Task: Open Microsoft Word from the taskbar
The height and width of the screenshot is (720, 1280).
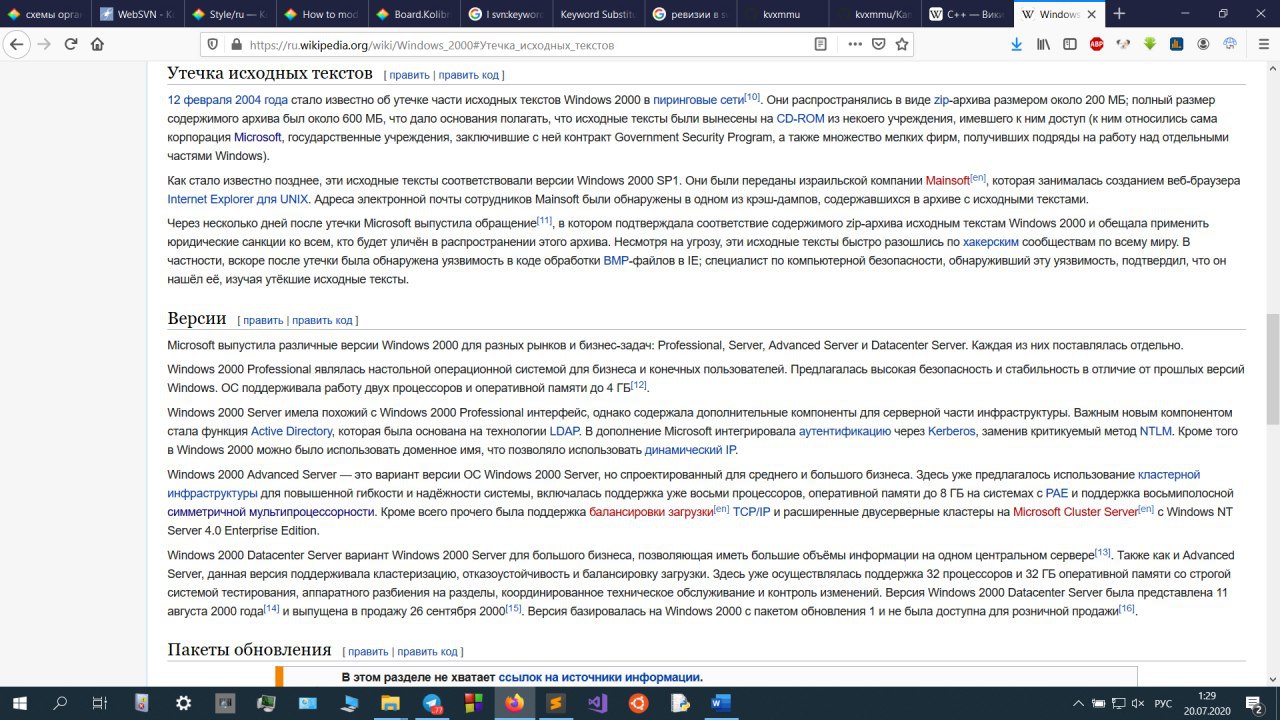Action: [x=722, y=703]
